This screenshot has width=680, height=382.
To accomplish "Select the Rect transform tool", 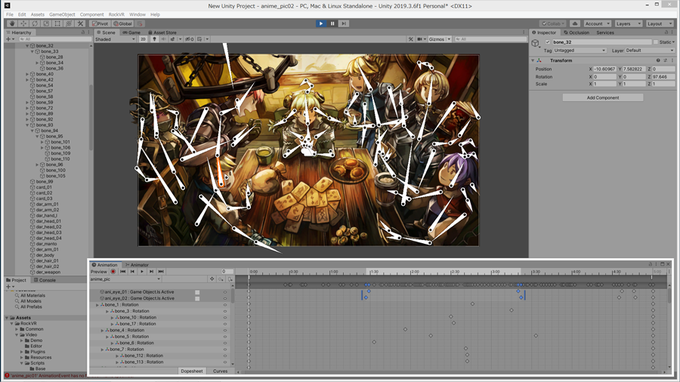I will pos(57,23).
